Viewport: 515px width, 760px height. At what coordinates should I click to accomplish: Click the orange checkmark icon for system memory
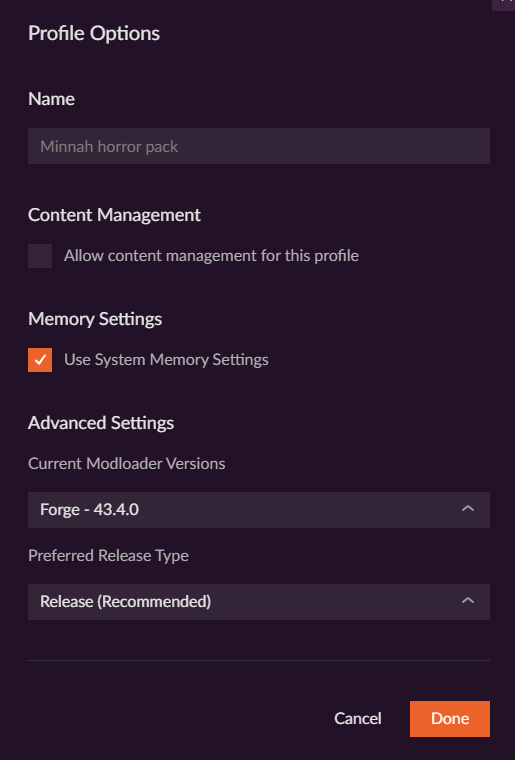(x=40, y=360)
